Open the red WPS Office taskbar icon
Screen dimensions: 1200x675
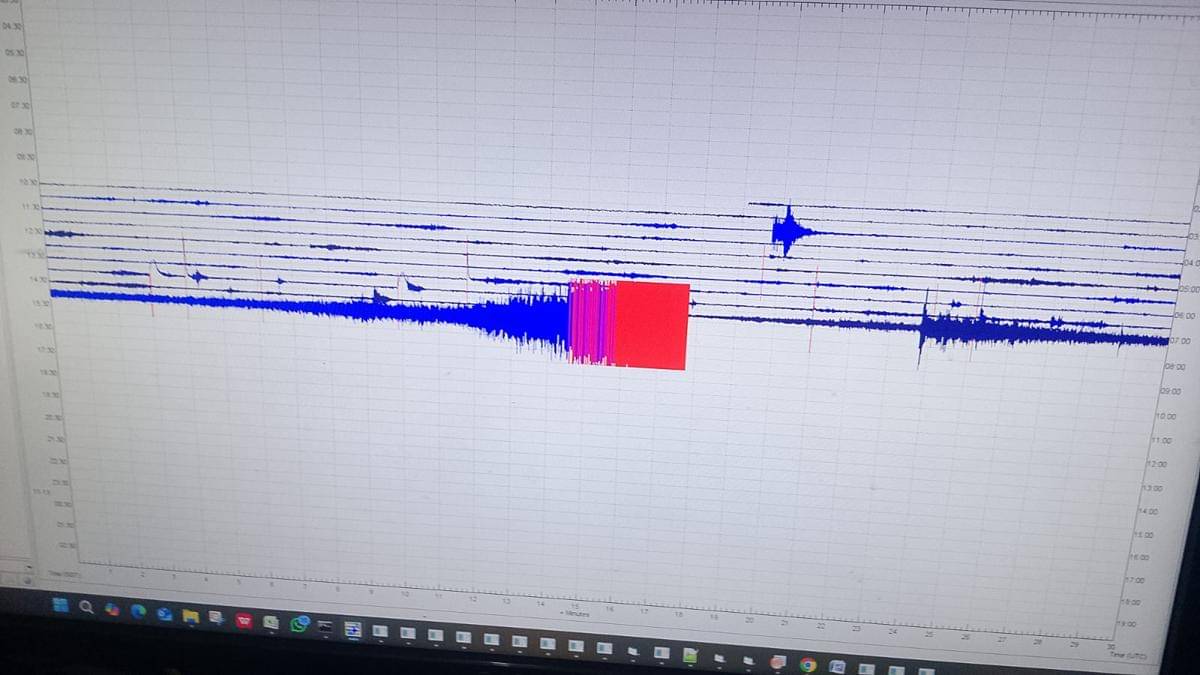(243, 620)
